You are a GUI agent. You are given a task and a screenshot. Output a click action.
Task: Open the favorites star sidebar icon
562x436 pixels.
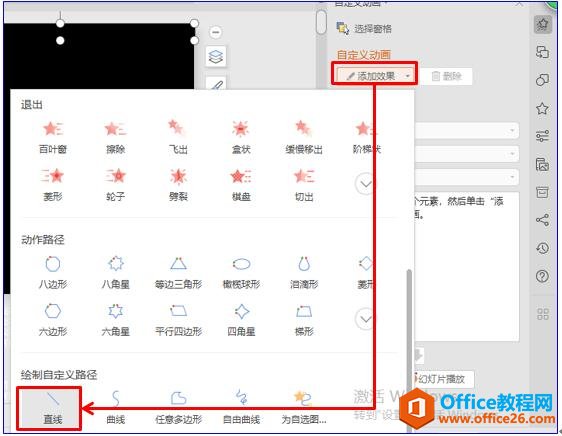(x=542, y=108)
